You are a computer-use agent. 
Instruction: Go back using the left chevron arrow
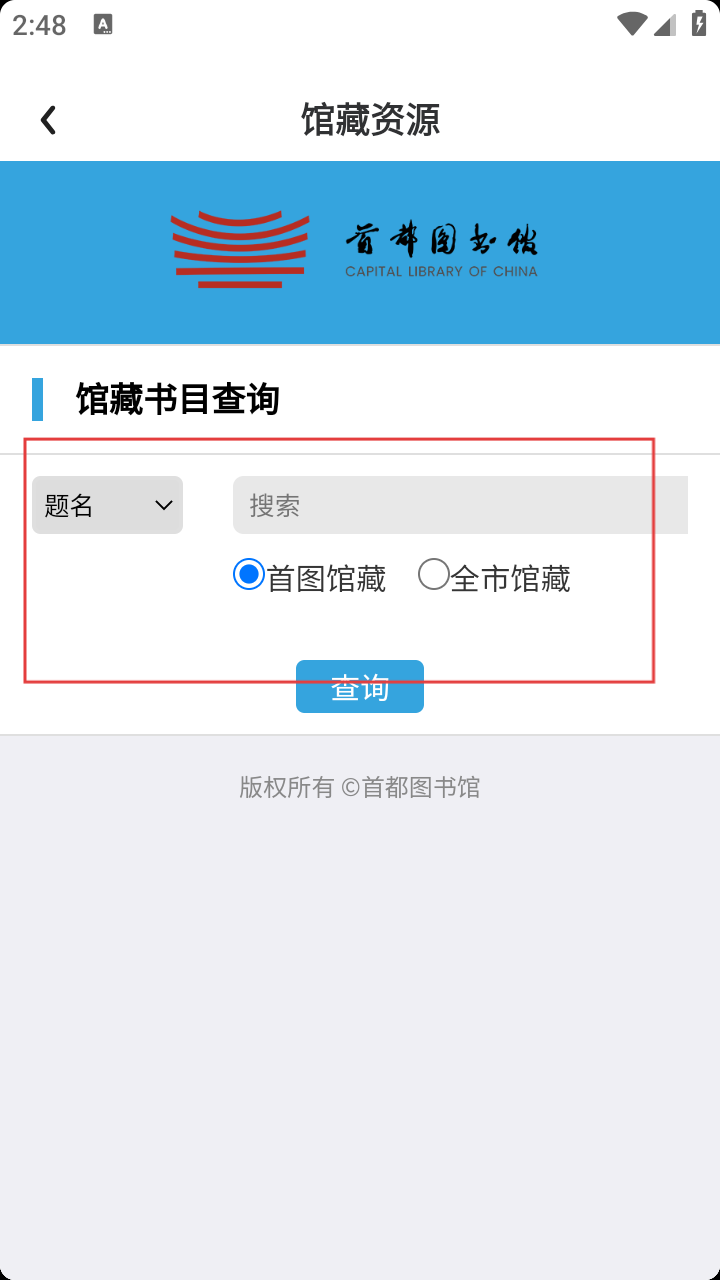coord(47,120)
